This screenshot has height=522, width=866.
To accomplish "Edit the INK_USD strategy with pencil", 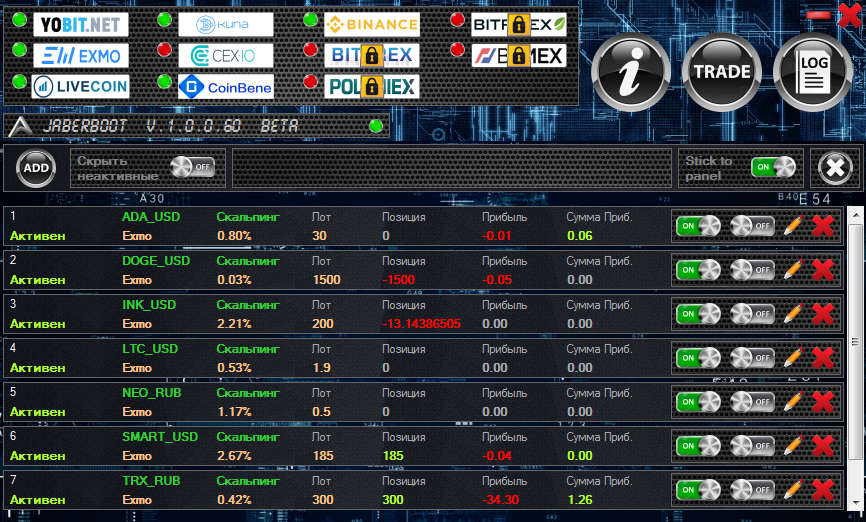I will tap(793, 314).
